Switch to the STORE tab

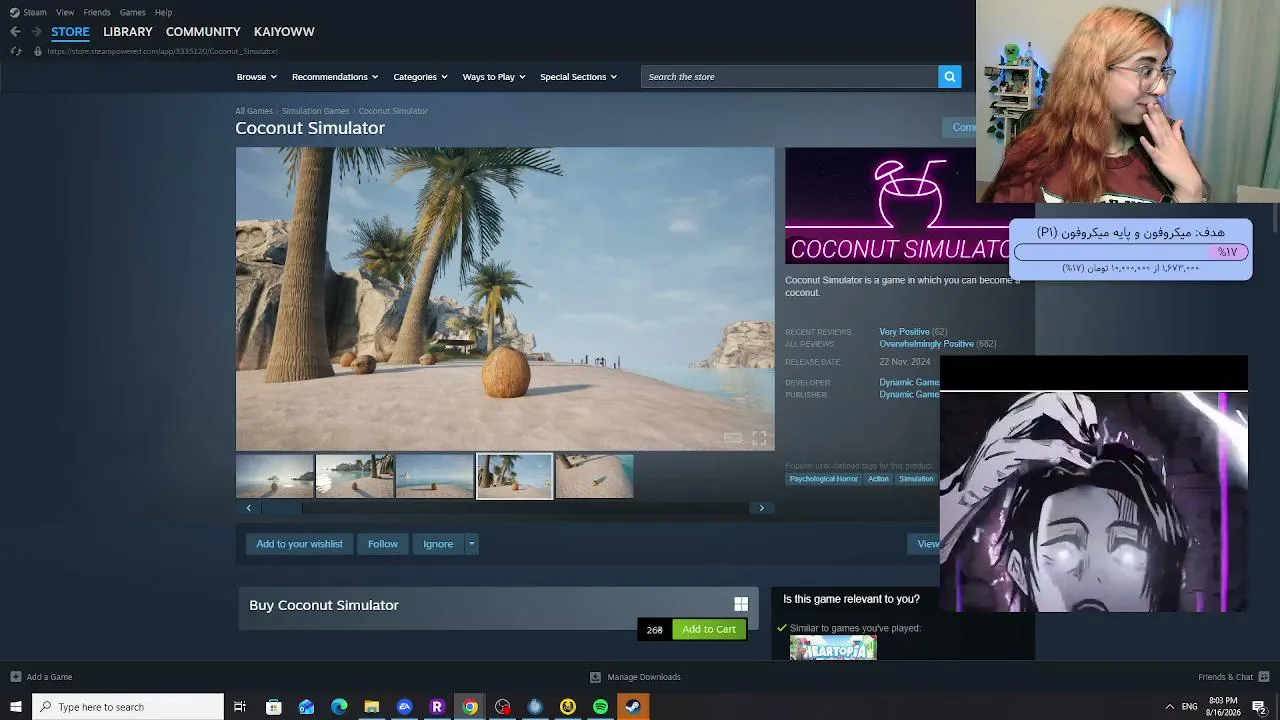pyautogui.click(x=70, y=32)
